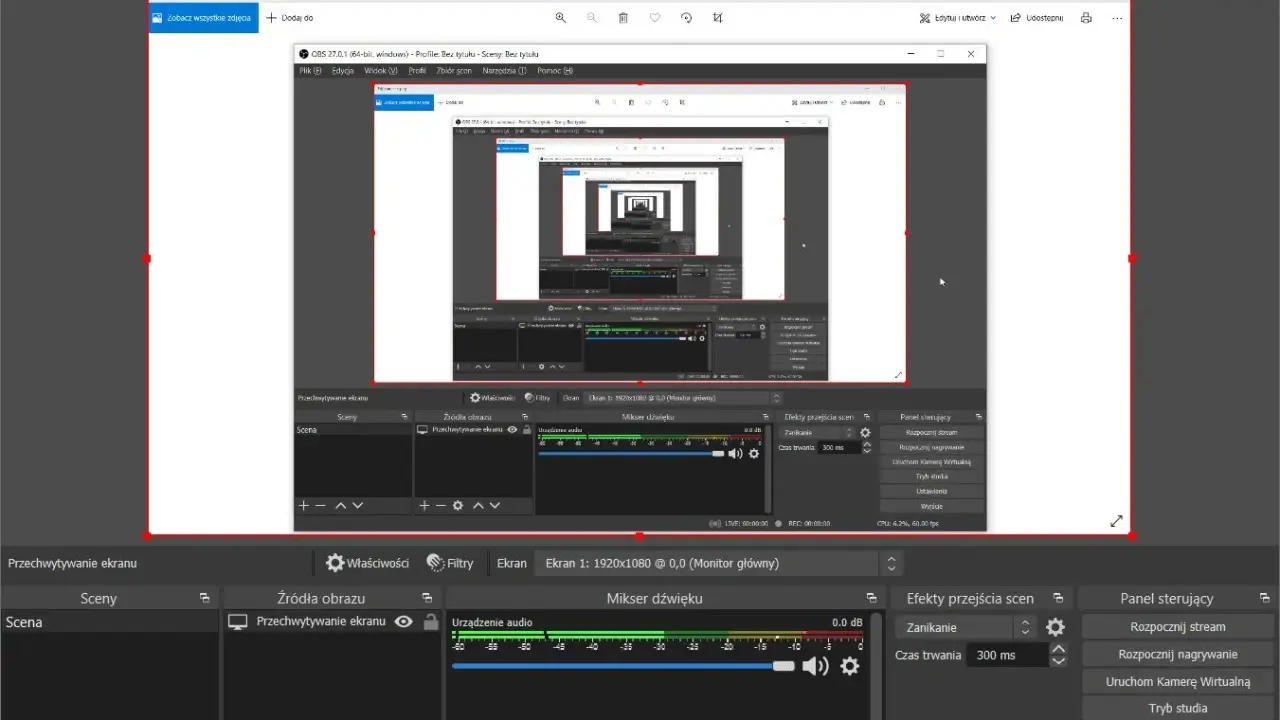
Task: Click Wyjście button in previewed OBS window
Action: 931,506
